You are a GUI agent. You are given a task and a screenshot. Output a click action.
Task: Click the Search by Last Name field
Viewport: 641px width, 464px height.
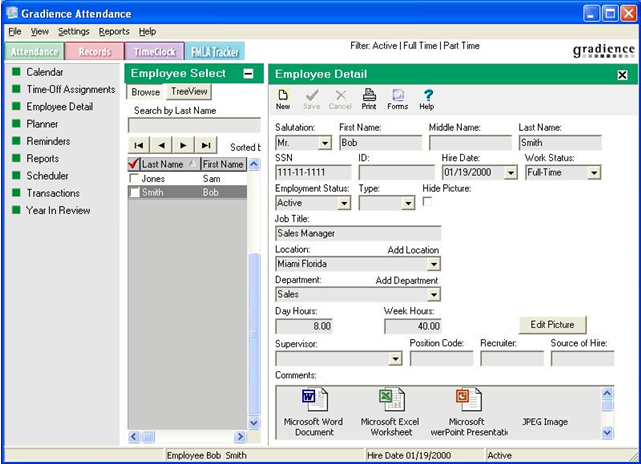pos(187,125)
